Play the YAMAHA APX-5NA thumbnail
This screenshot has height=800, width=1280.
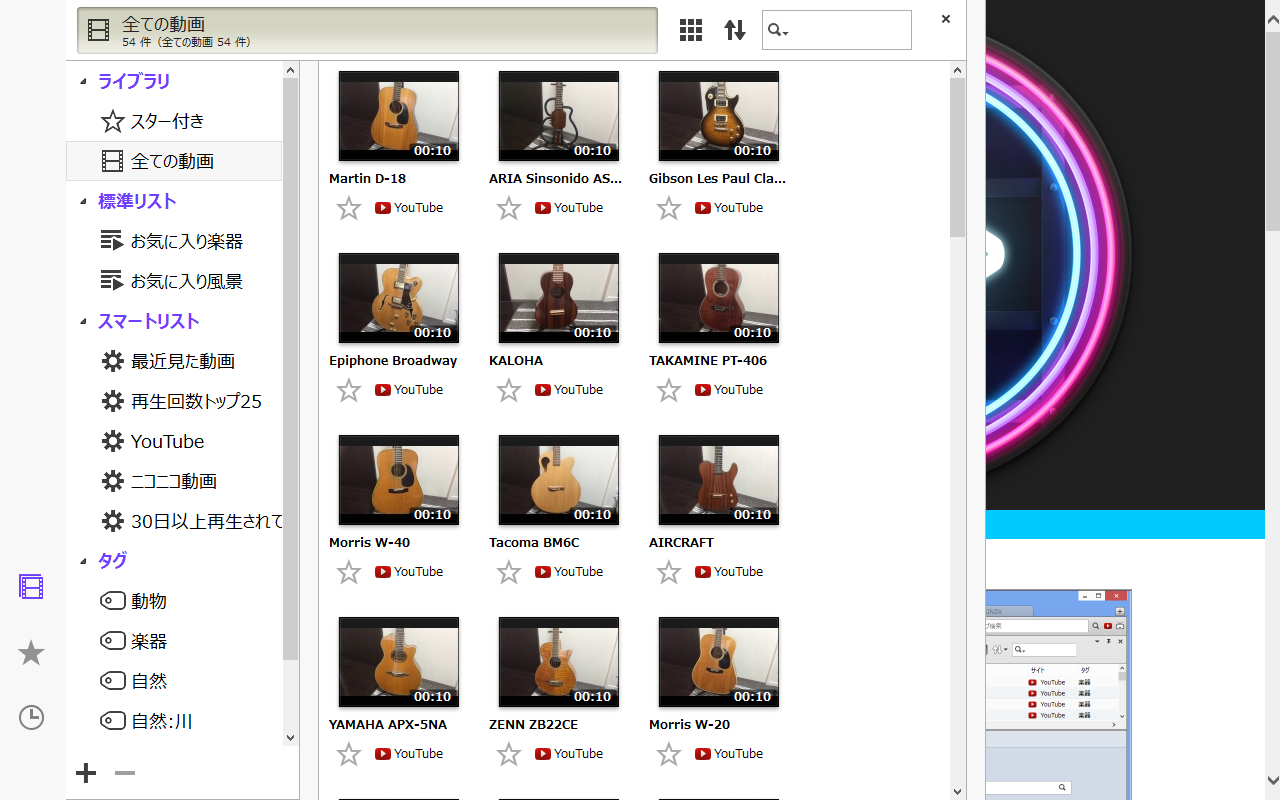click(399, 662)
